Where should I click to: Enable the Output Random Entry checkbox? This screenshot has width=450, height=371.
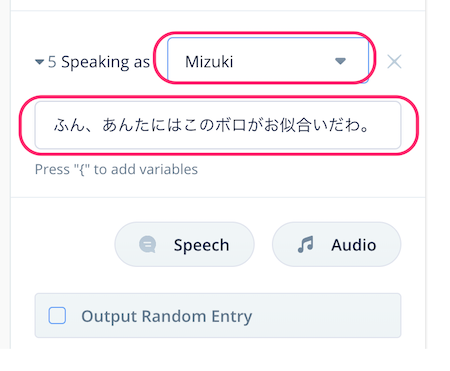coord(57,315)
